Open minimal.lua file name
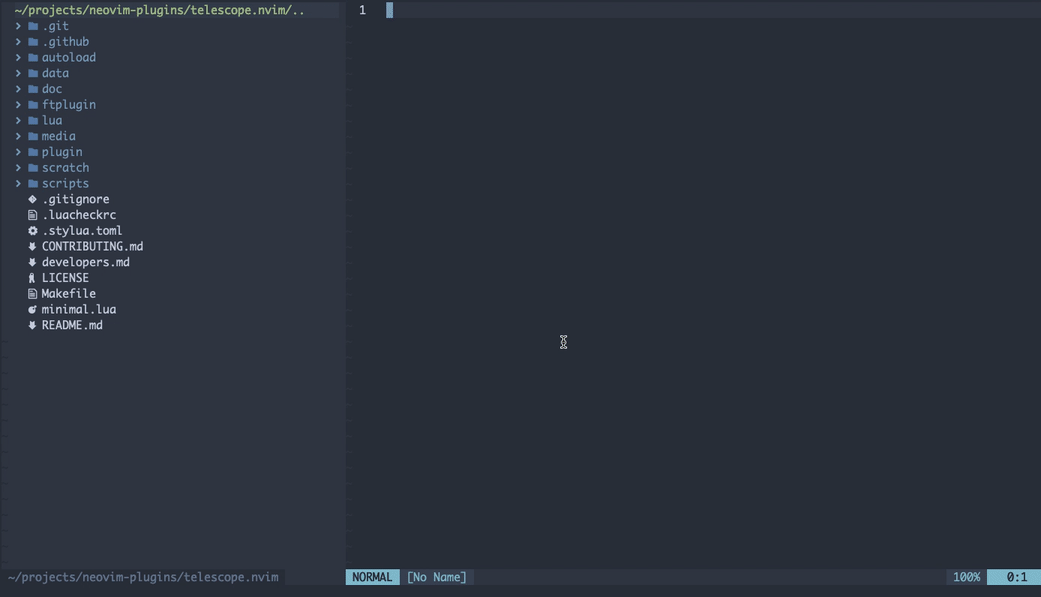Screen dimensions: 1041x597 [x=79, y=309]
